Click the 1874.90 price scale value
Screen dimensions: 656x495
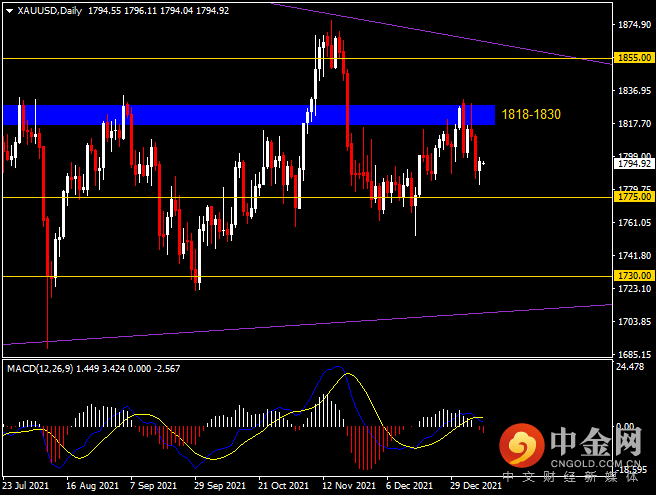point(635,25)
